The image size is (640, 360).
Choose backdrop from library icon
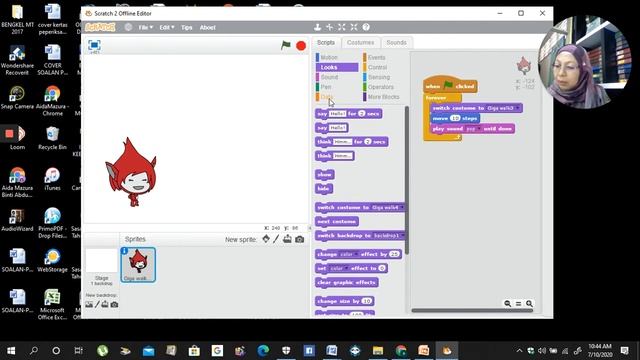[x=89, y=304]
